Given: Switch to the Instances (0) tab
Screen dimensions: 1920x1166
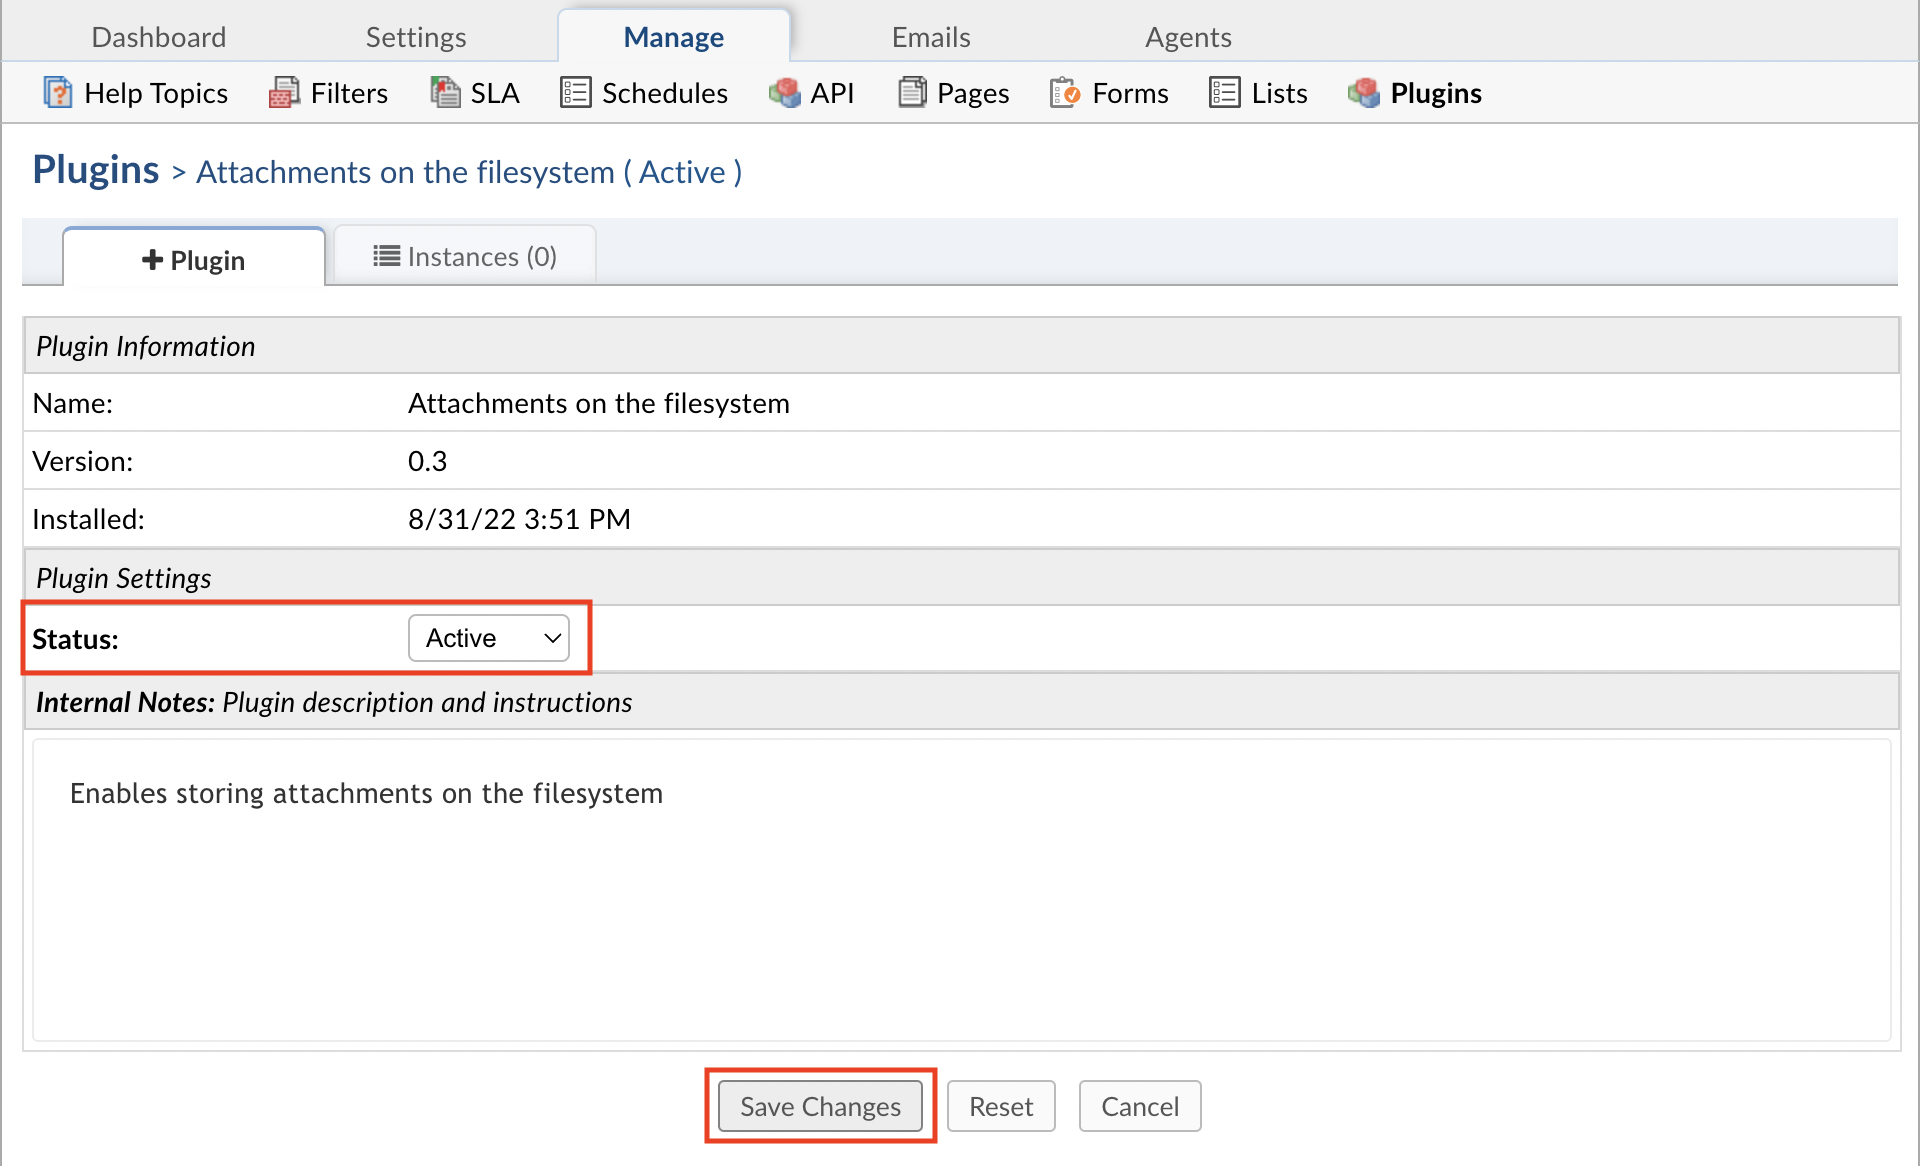Looking at the screenshot, I should [x=464, y=256].
